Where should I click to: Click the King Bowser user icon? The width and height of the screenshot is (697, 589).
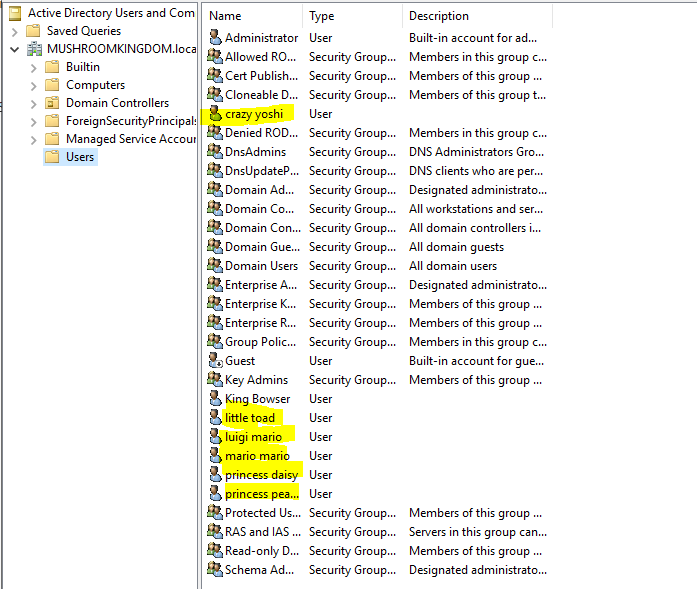214,399
